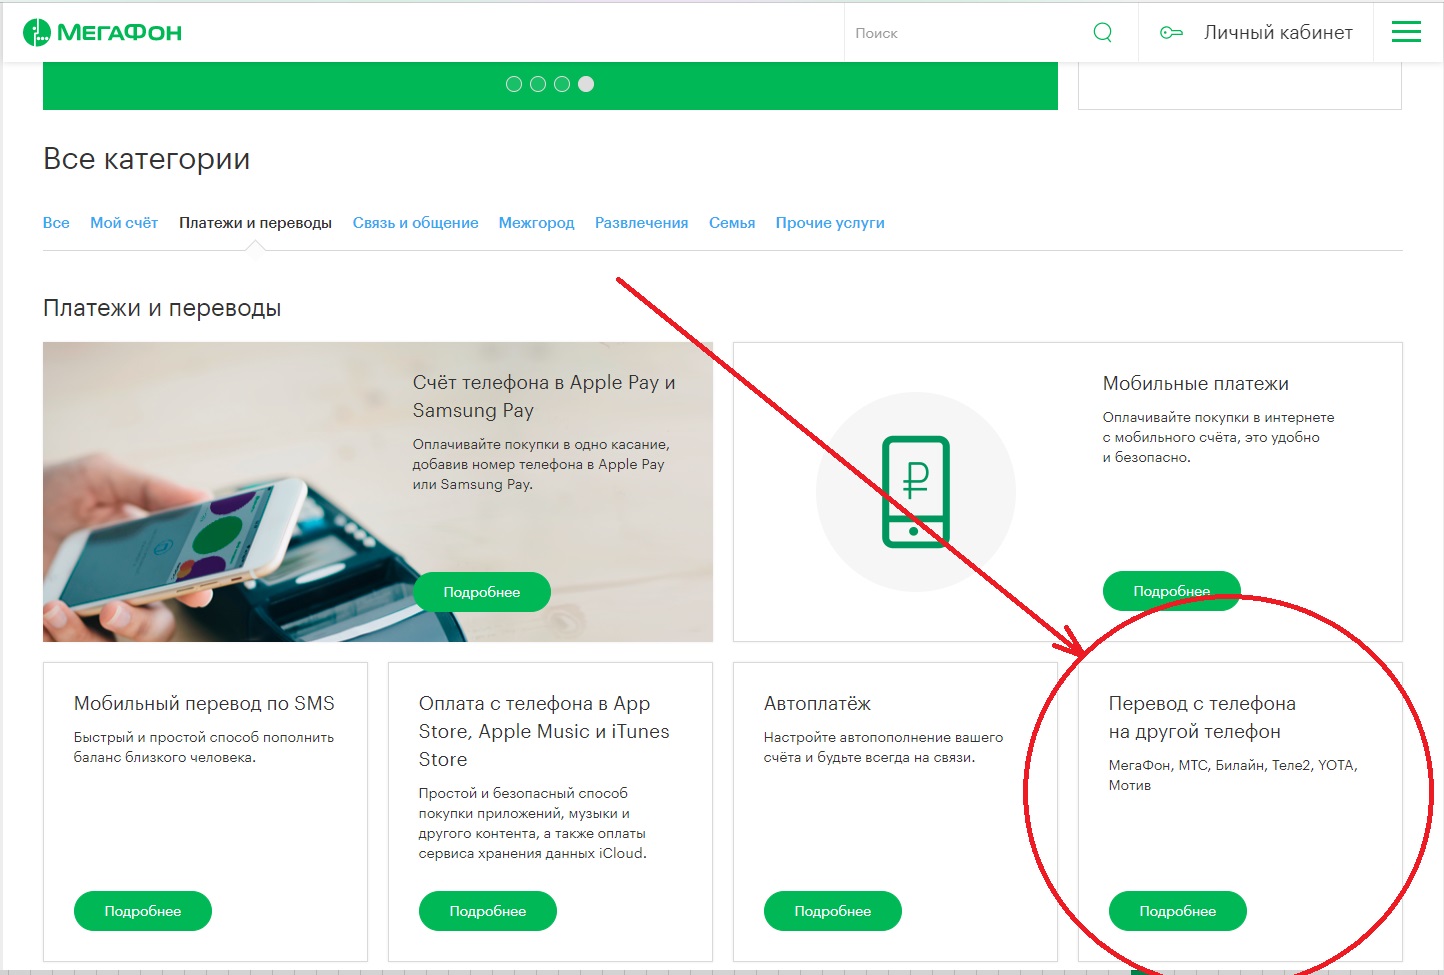The image size is (1444, 975).
Task: Switch to the Развлечения tab
Action: 641,223
